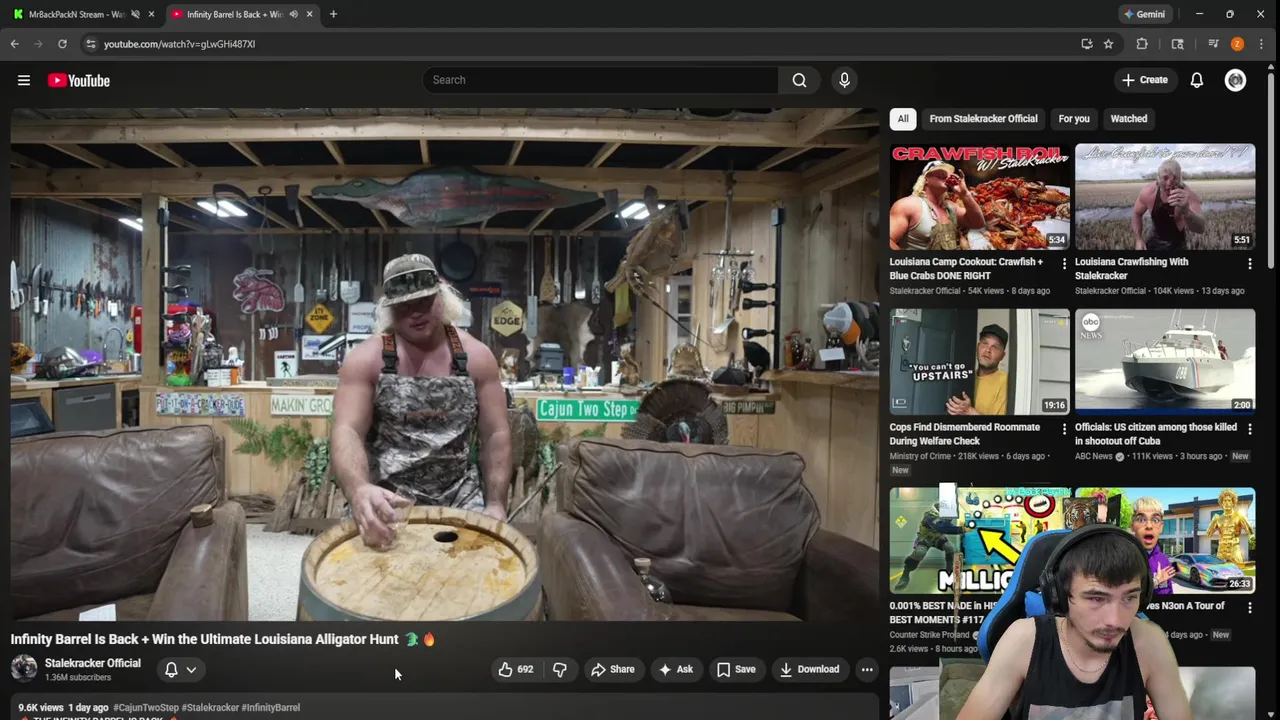Open Louisiana Camp Cookout crawfish video thumbnail

click(x=979, y=197)
